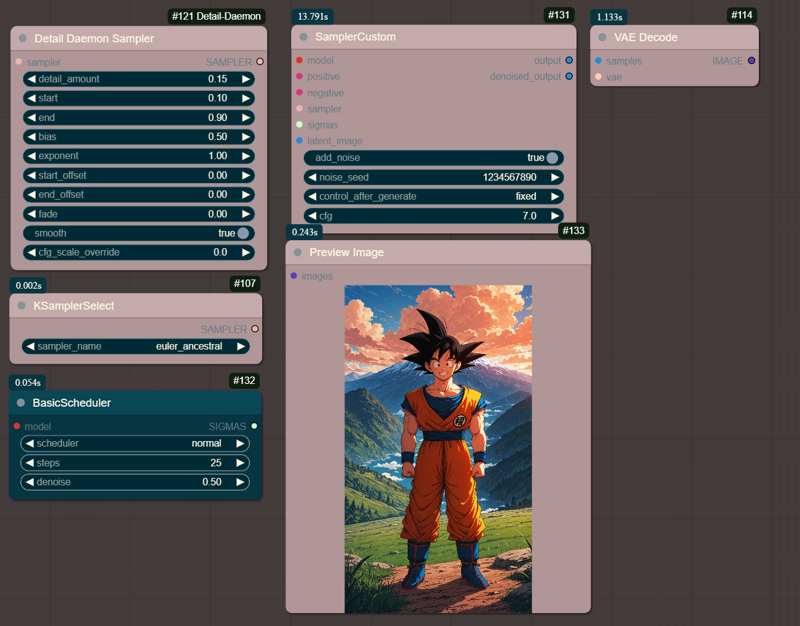Increase noise_seed with its right arrow

555,177
